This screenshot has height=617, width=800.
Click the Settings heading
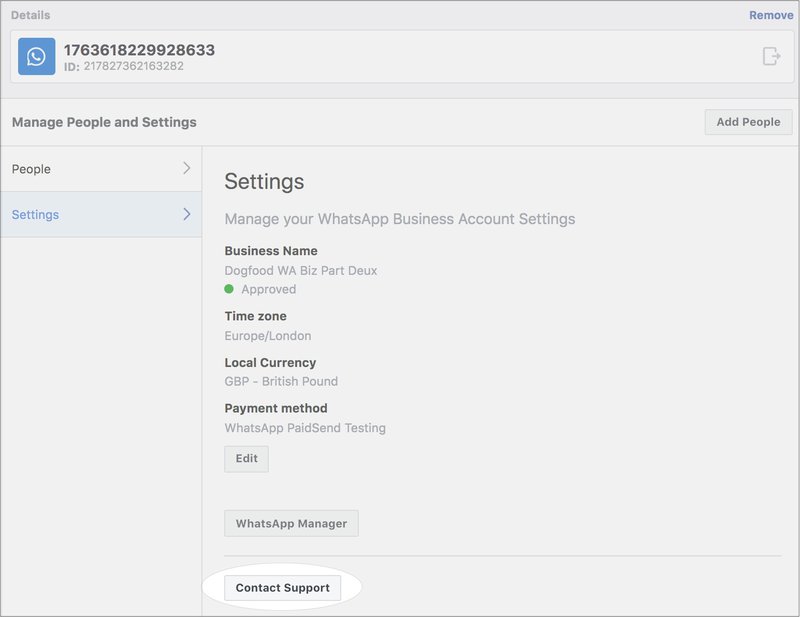click(x=264, y=182)
